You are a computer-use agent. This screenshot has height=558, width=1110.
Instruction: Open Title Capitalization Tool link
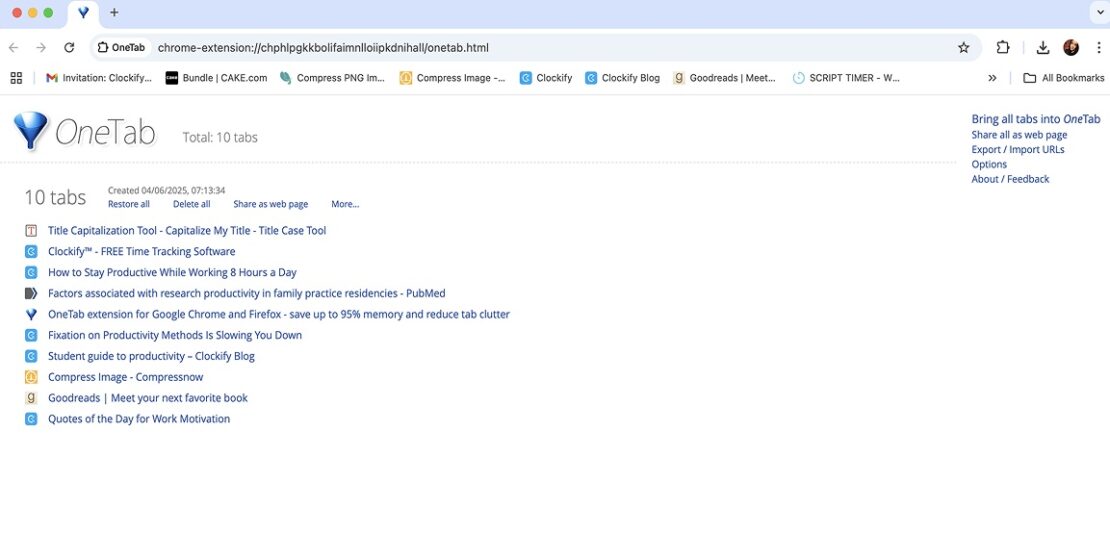point(187,230)
